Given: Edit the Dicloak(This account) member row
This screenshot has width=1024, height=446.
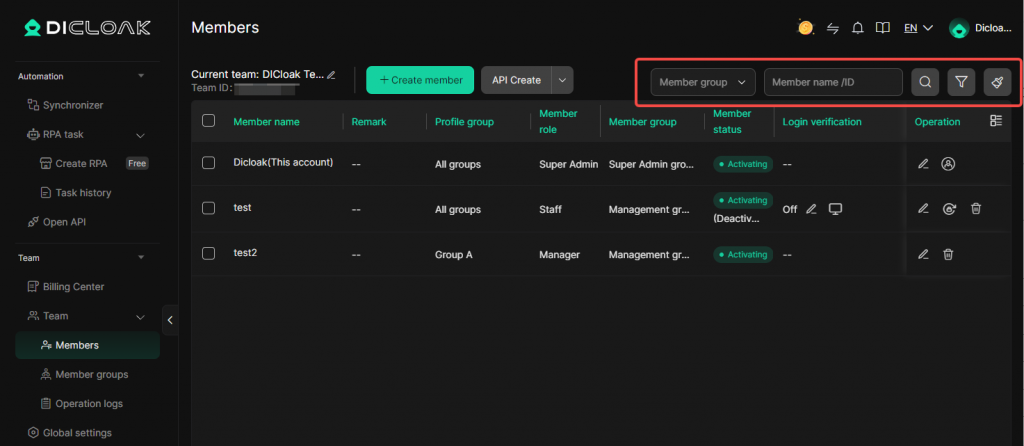Looking at the screenshot, I should click(x=923, y=165).
